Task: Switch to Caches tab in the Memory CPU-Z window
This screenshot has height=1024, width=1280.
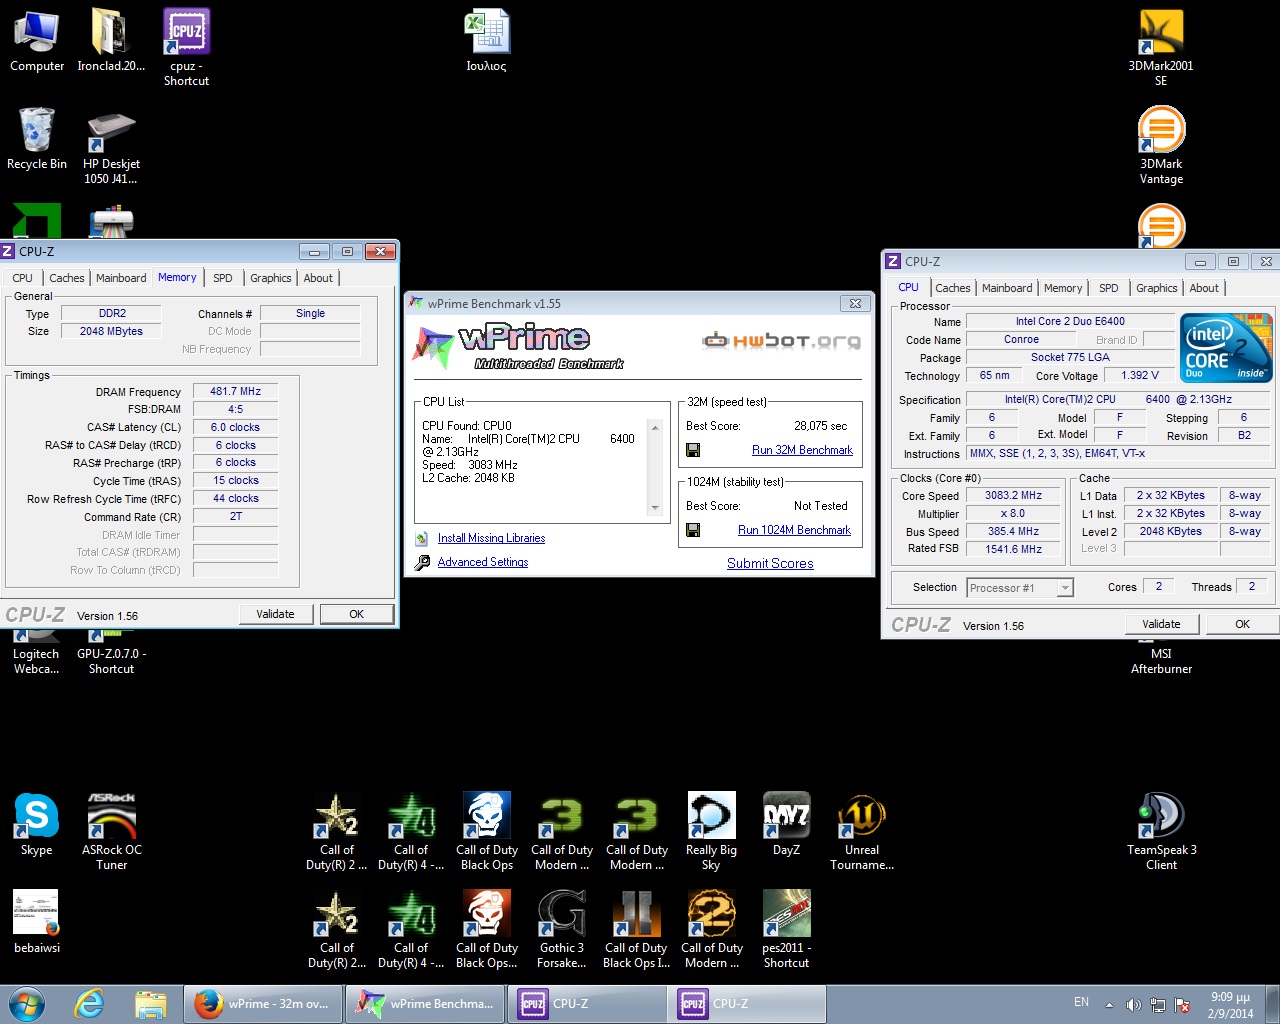Action: [67, 278]
